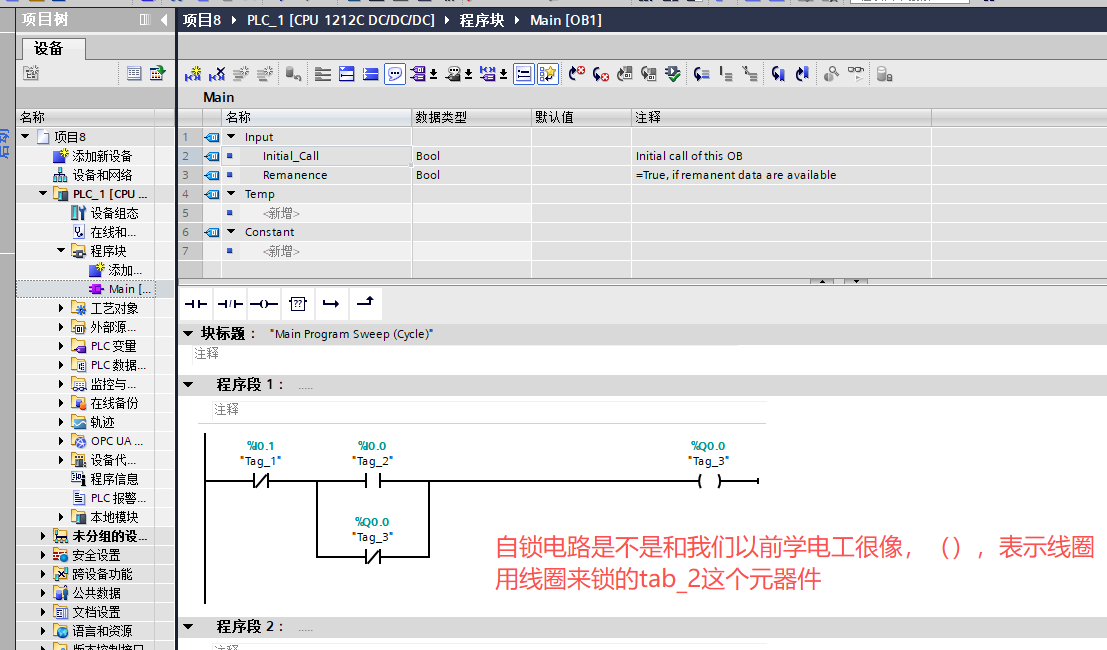Viewport: 1107px width, 650px height.
Task: Select the Tag_2 normally open contact
Action: 373,481
